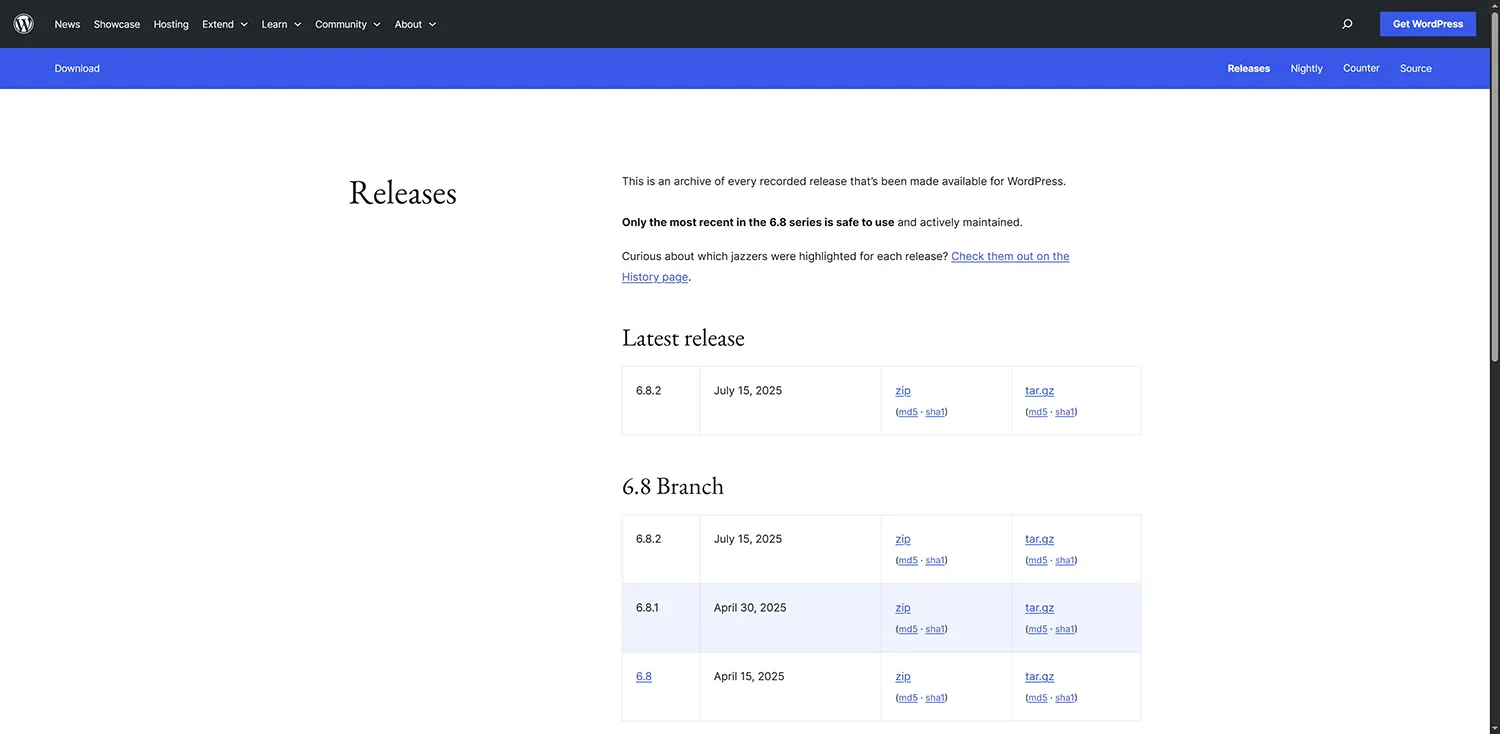Select the News menu item

(66, 24)
